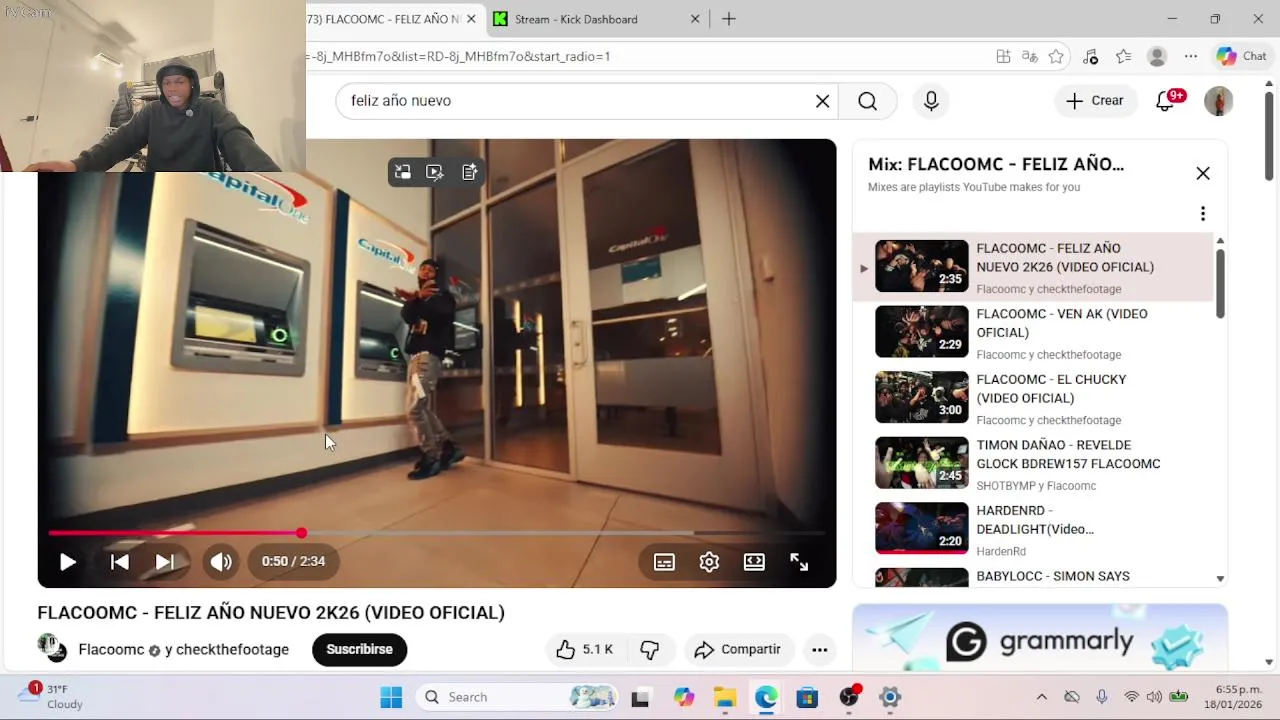This screenshot has height=720, width=1280.
Task: Click the Suscribirse button
Action: click(x=359, y=649)
